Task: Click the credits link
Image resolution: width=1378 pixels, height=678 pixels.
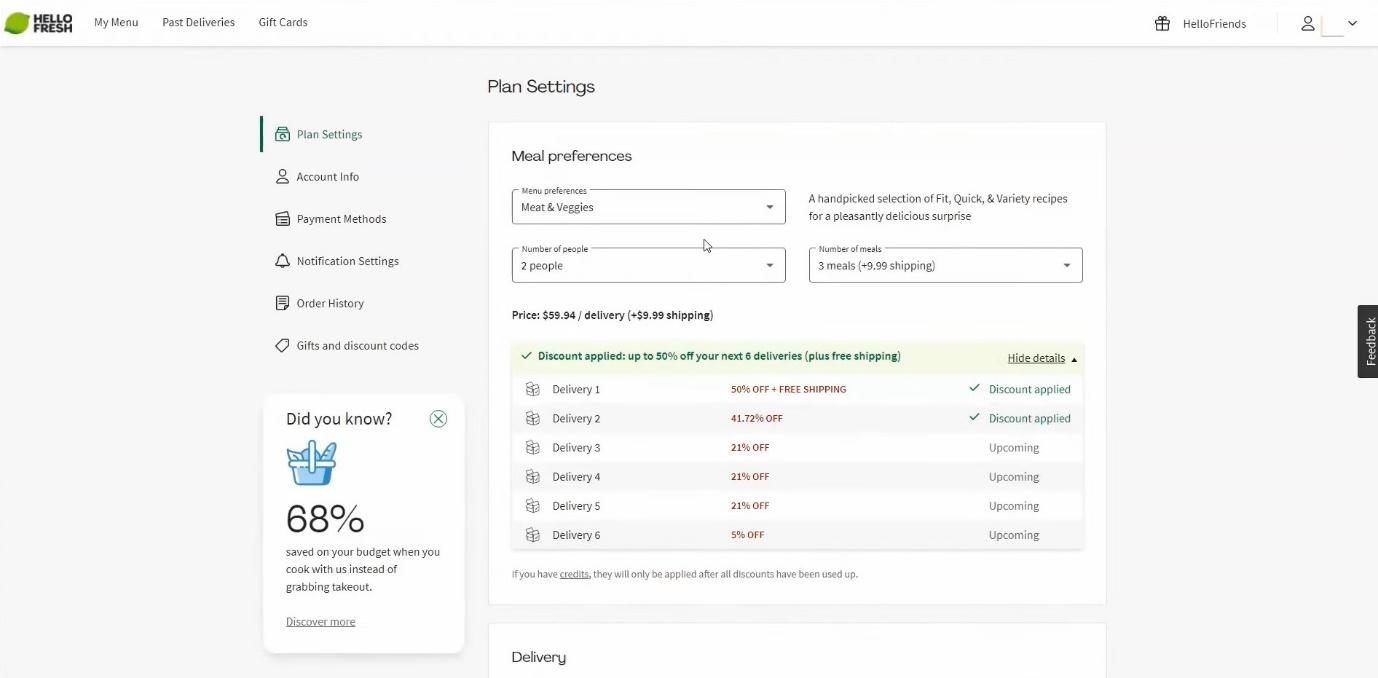Action: pyautogui.click(x=574, y=574)
